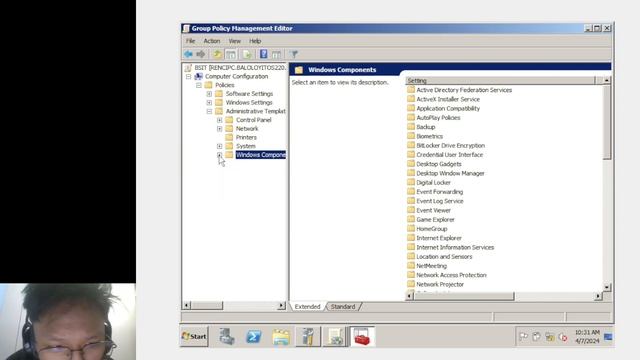Image resolution: width=640 pixels, height=360 pixels.
Task: Expand the Control Panel tree node
Action: 220,120
